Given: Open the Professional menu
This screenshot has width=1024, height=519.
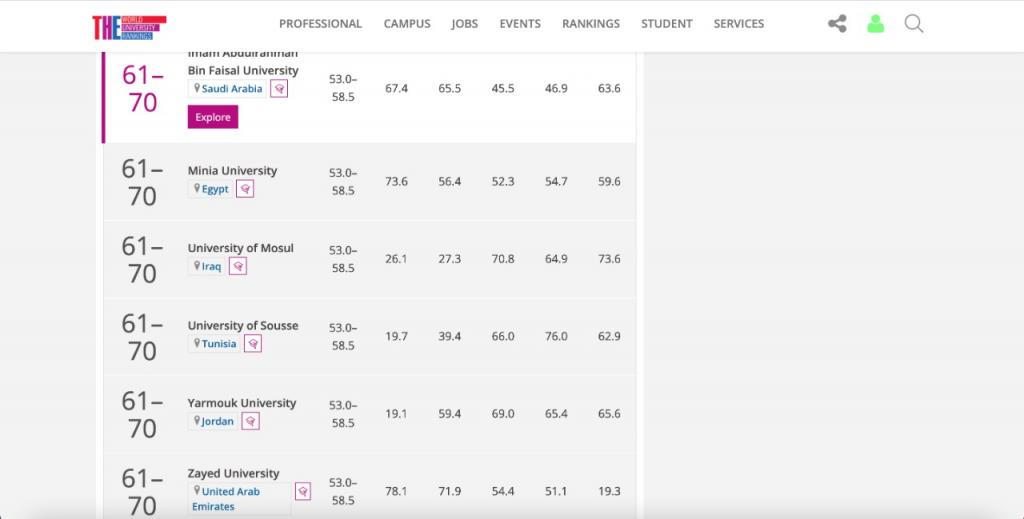Looking at the screenshot, I should tap(320, 24).
